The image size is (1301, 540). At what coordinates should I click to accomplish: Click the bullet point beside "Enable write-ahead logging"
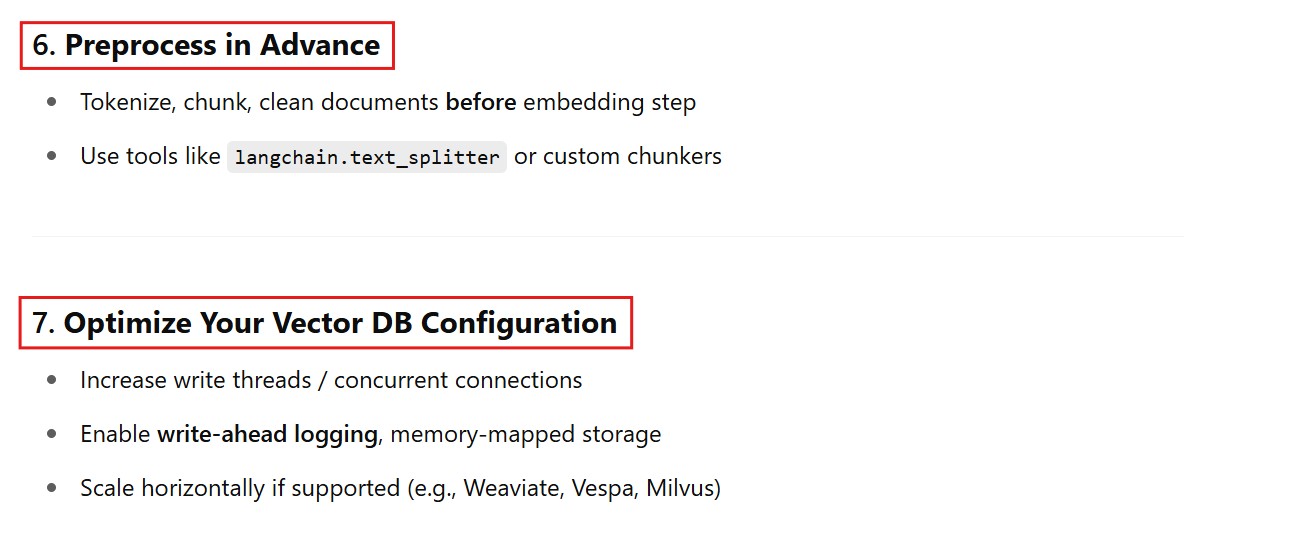tap(52, 434)
